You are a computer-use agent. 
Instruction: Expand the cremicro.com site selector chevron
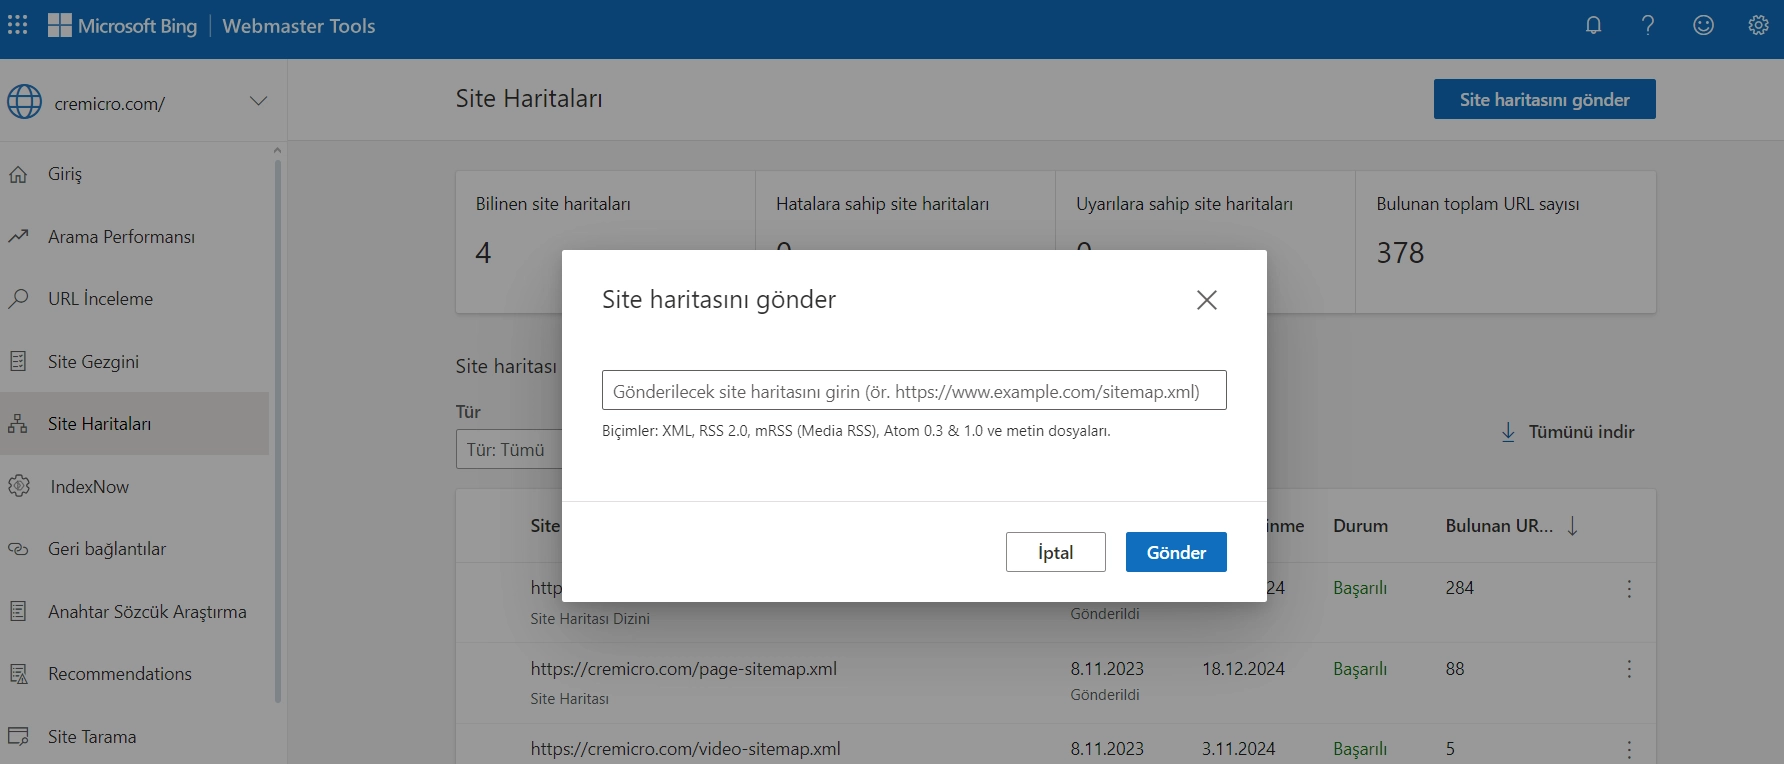258,101
